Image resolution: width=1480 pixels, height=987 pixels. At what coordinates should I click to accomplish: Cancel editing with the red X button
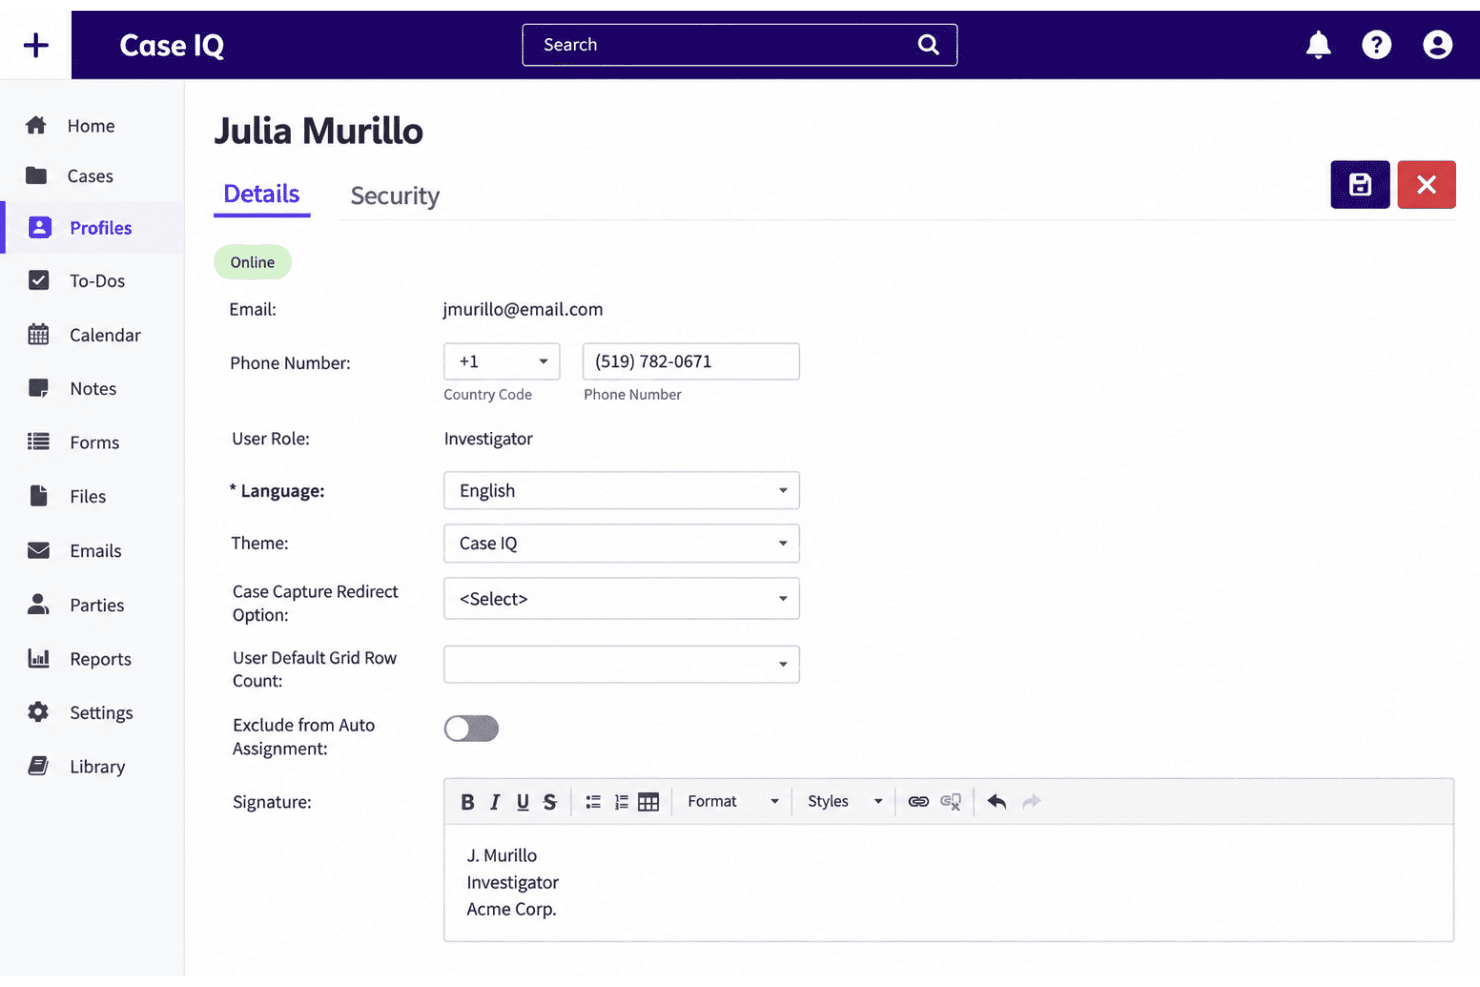point(1427,185)
